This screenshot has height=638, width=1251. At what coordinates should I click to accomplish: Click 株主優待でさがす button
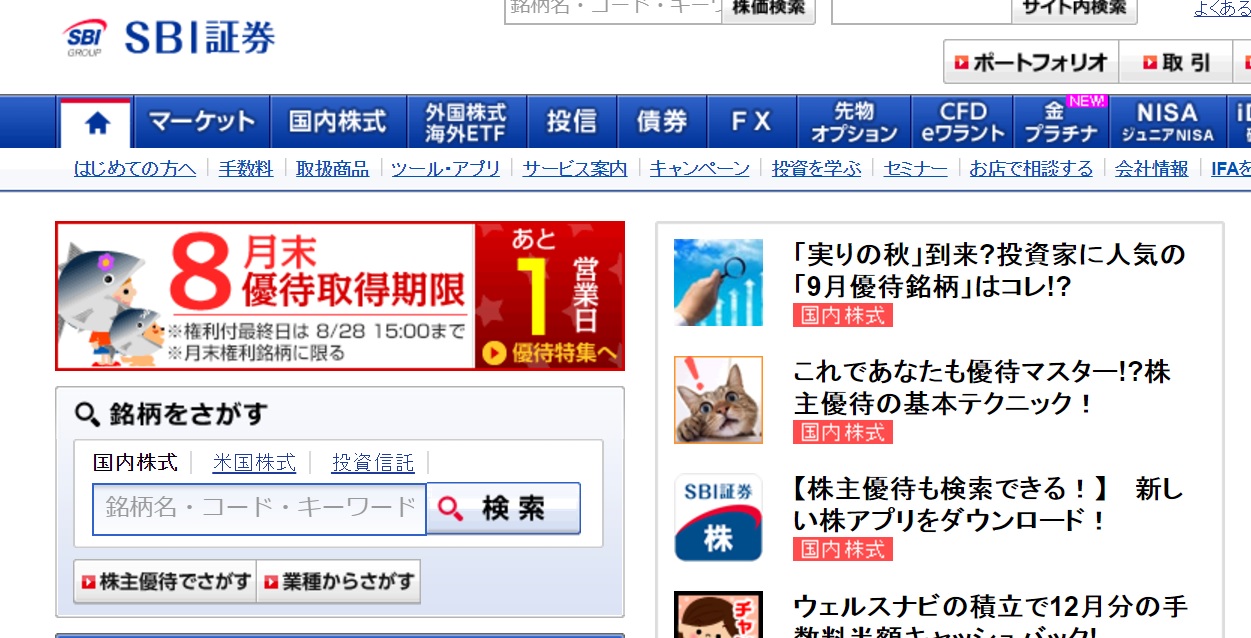(165, 581)
